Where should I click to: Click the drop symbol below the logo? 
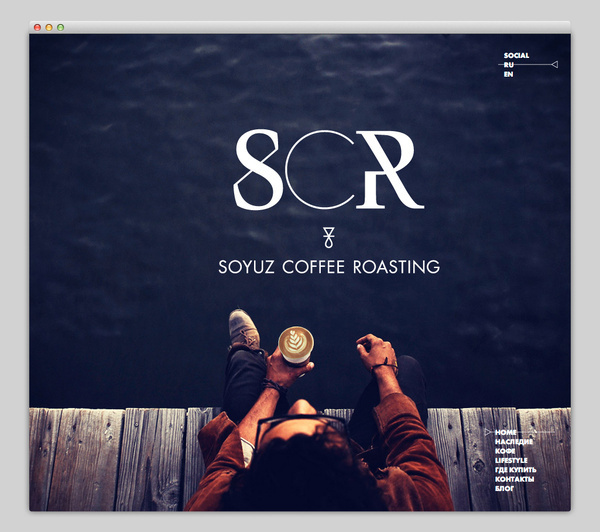(329, 238)
